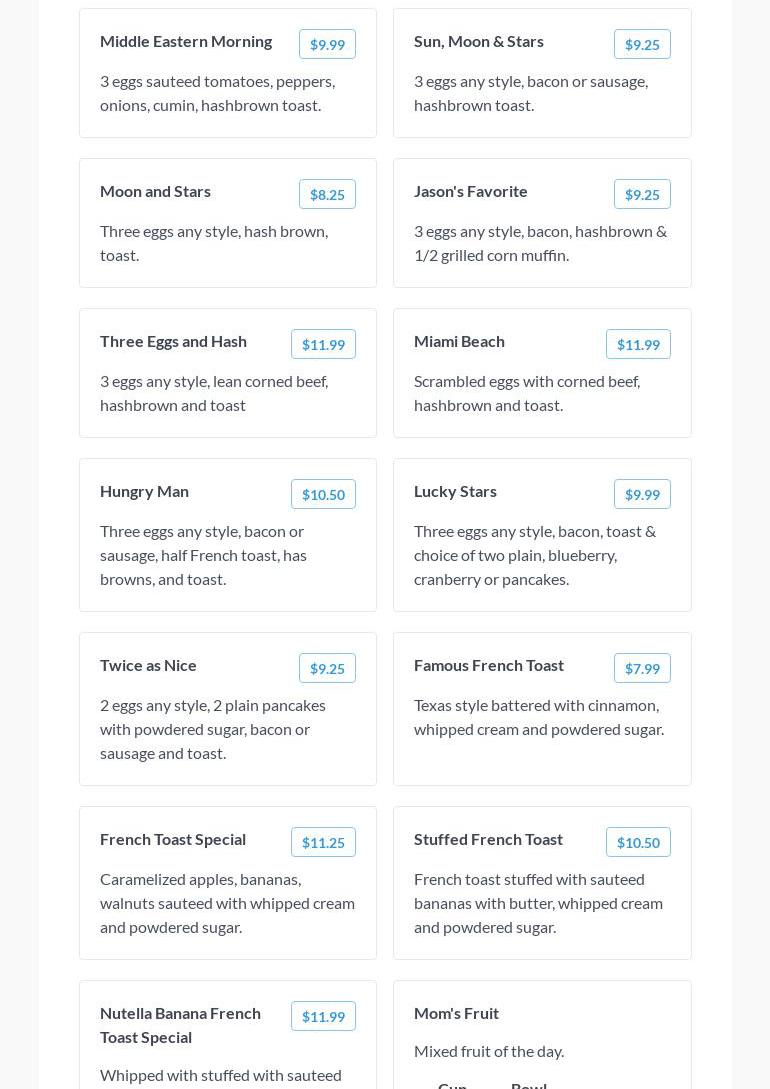Click the Hungry Man item title

click(x=144, y=491)
